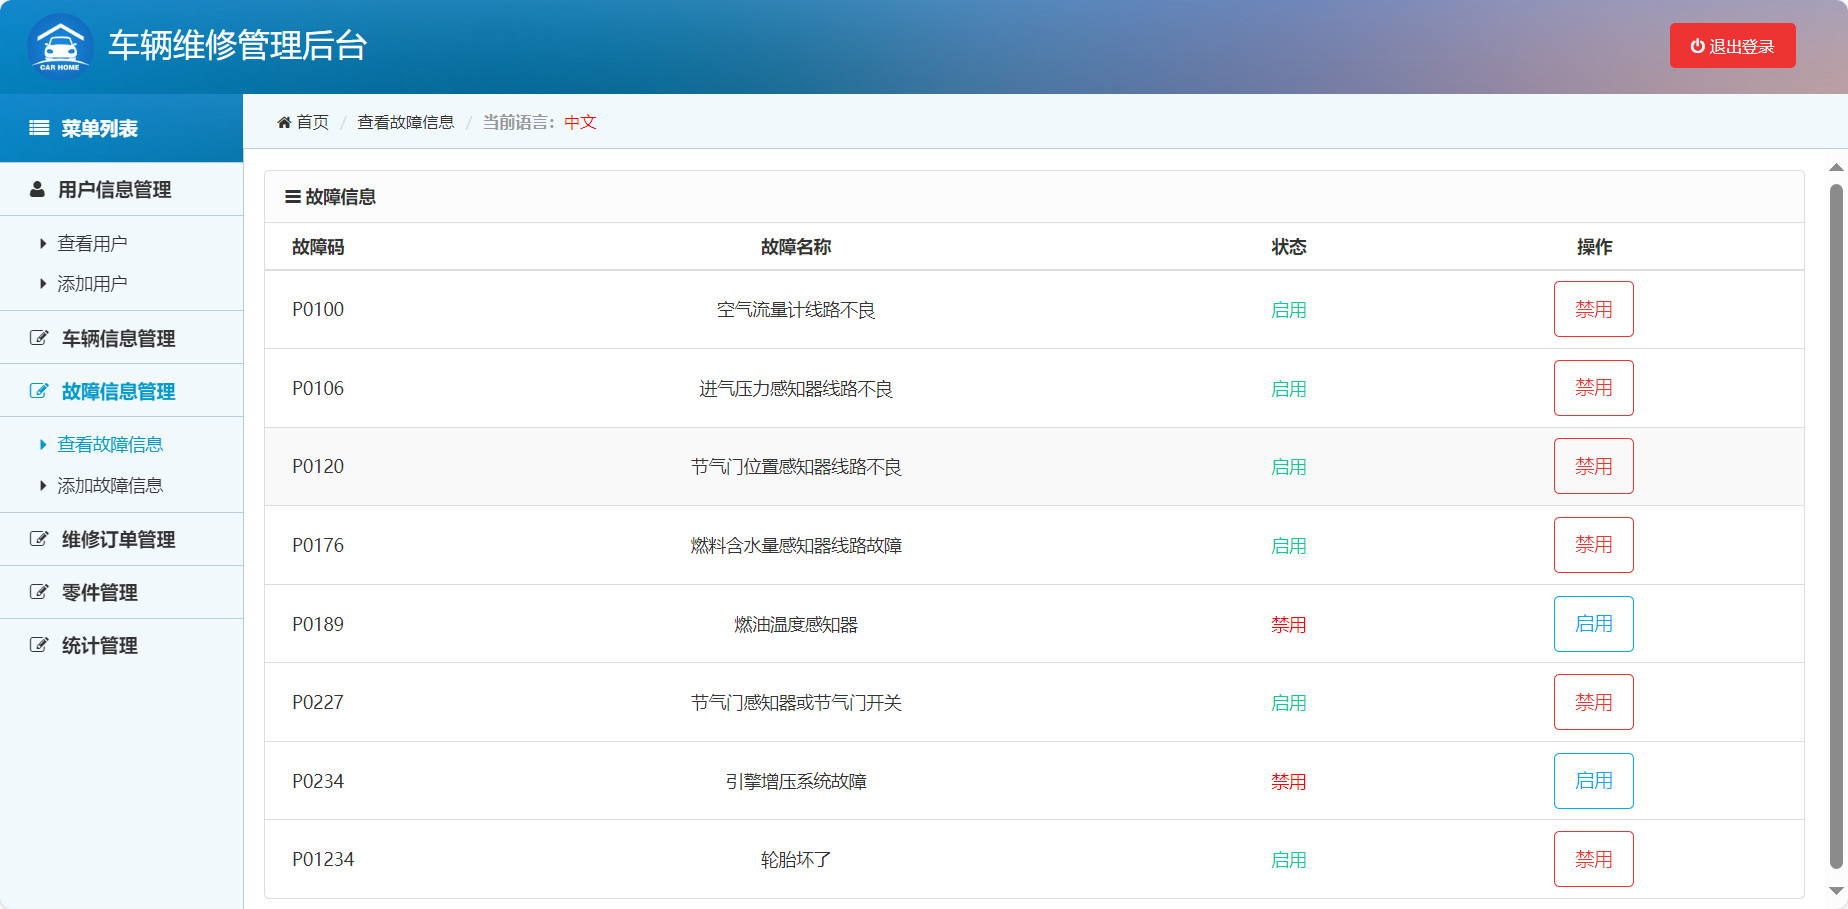Collapse the 故障信息管理 menu section
Image resolution: width=1848 pixels, height=909 pixels.
(121, 391)
